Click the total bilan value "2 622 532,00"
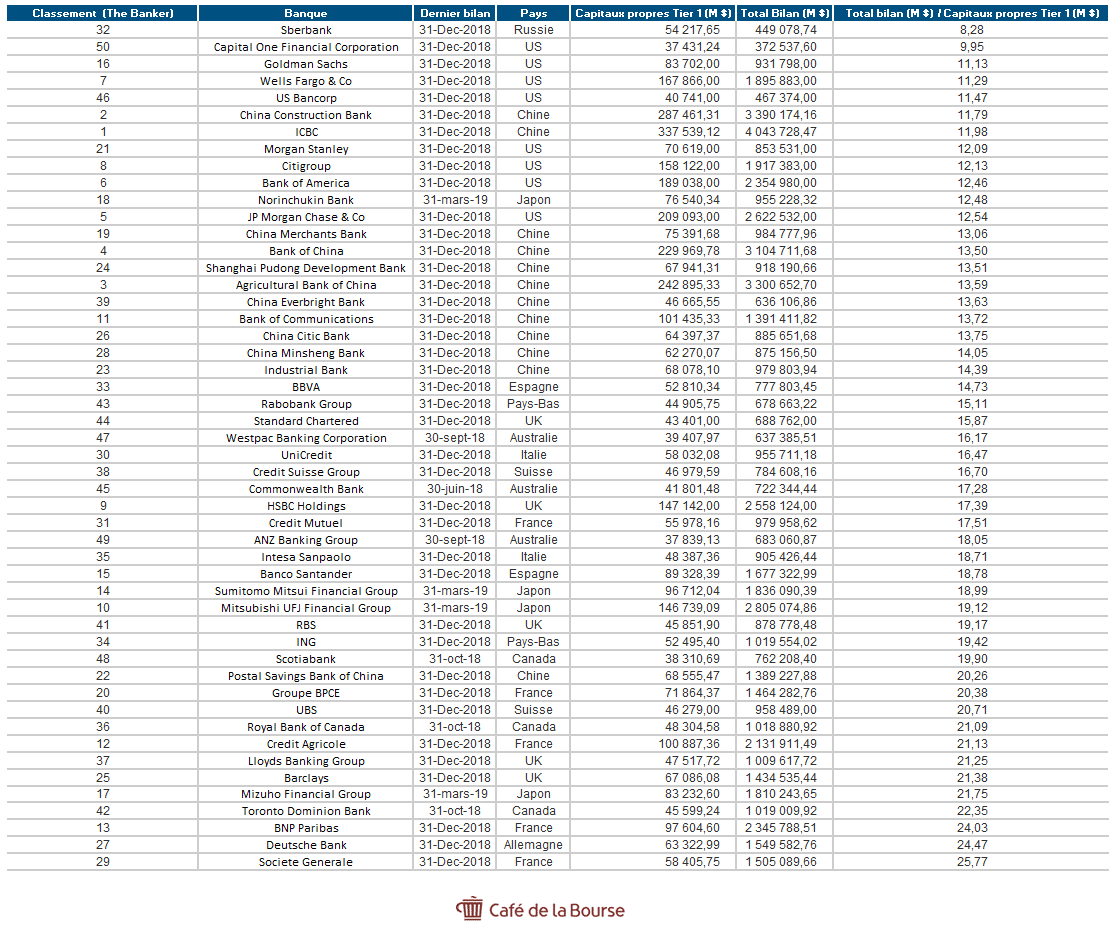This screenshot has width=1119, height=928. [x=781, y=217]
